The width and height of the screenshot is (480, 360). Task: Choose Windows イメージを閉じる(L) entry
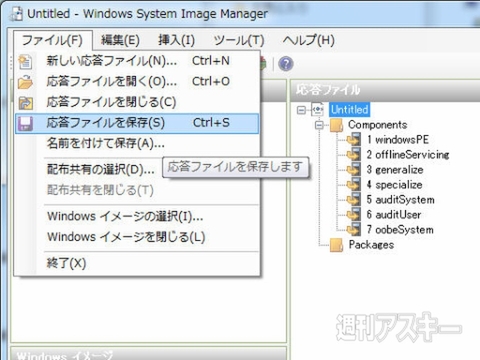coord(137,237)
